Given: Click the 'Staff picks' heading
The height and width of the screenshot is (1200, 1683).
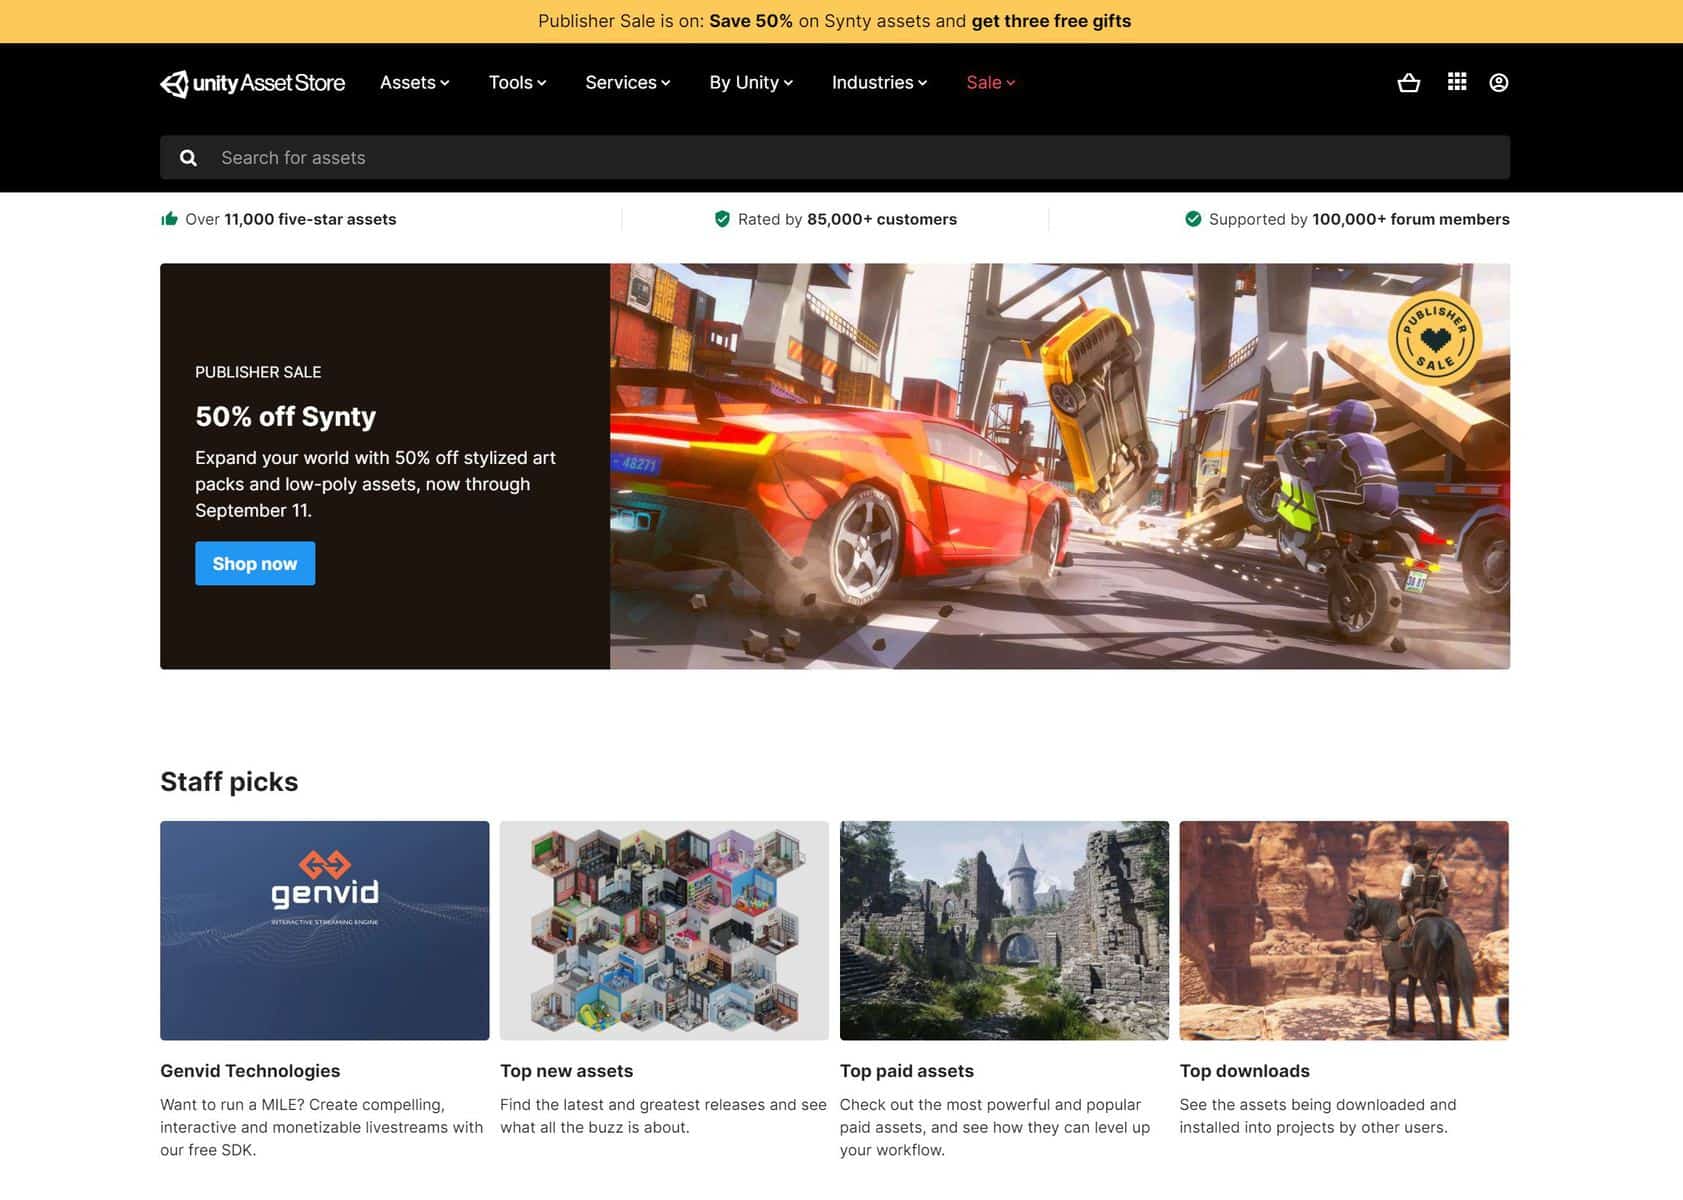Looking at the screenshot, I should click(x=229, y=782).
